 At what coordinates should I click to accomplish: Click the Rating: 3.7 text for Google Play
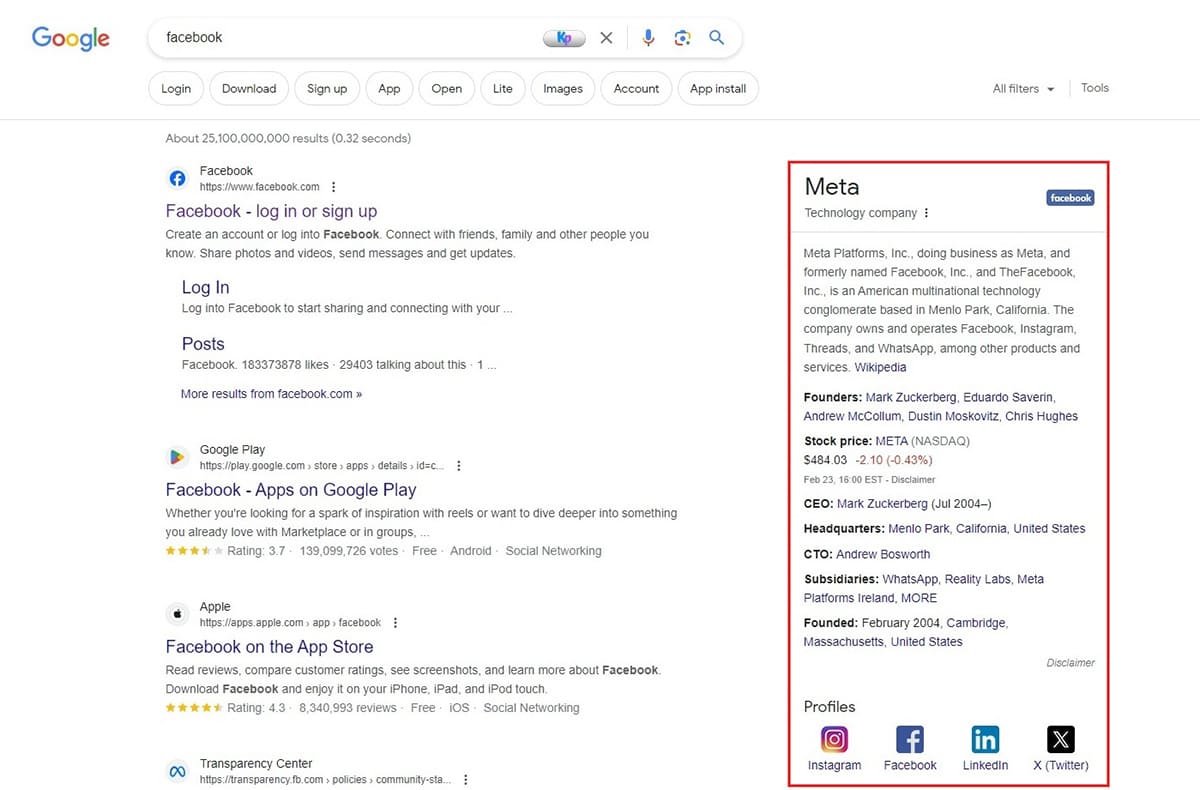(x=256, y=551)
